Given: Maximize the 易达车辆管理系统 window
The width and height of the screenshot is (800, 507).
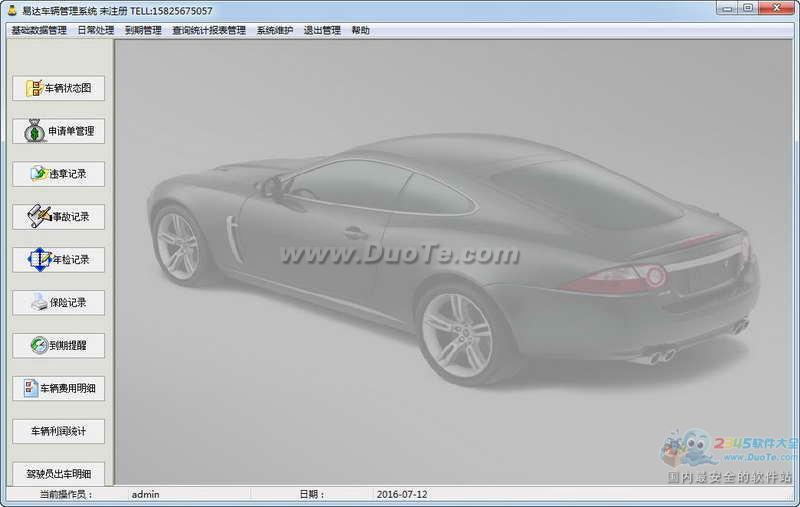Looking at the screenshot, I should [748, 9].
